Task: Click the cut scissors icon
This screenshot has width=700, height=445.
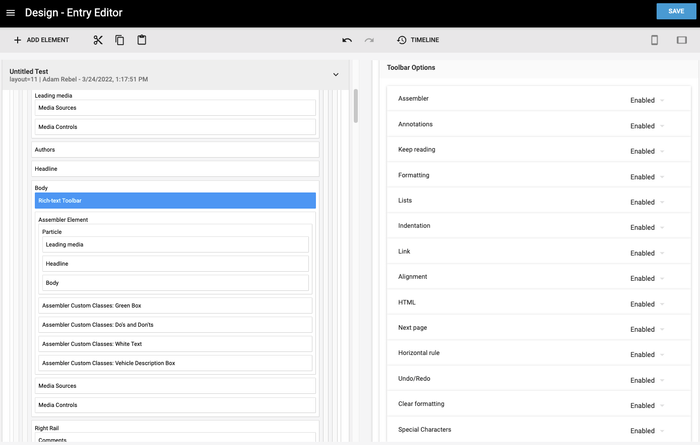Action: 98,40
